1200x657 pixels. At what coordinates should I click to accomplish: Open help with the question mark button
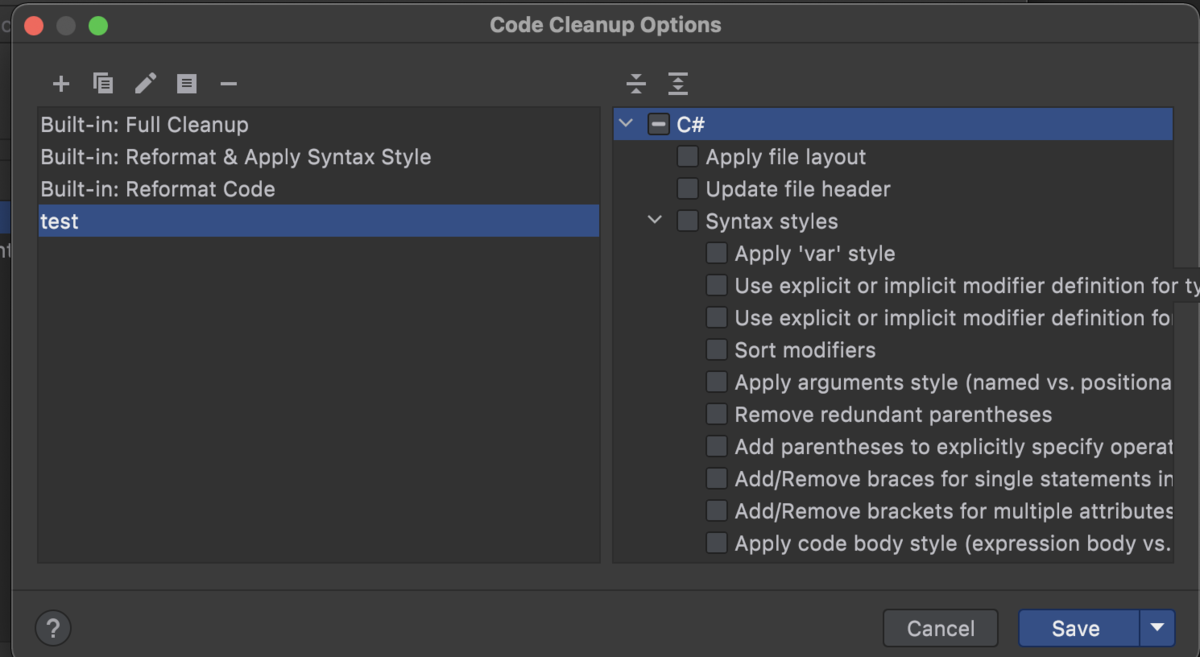click(53, 628)
